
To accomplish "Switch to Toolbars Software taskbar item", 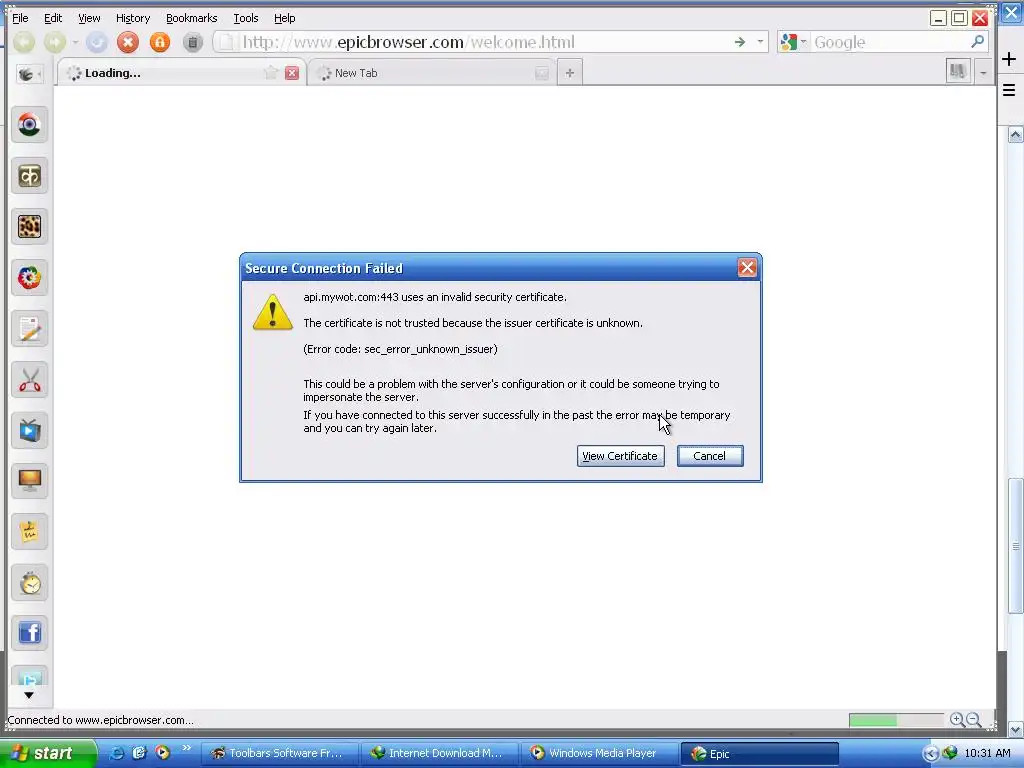I will 279,753.
